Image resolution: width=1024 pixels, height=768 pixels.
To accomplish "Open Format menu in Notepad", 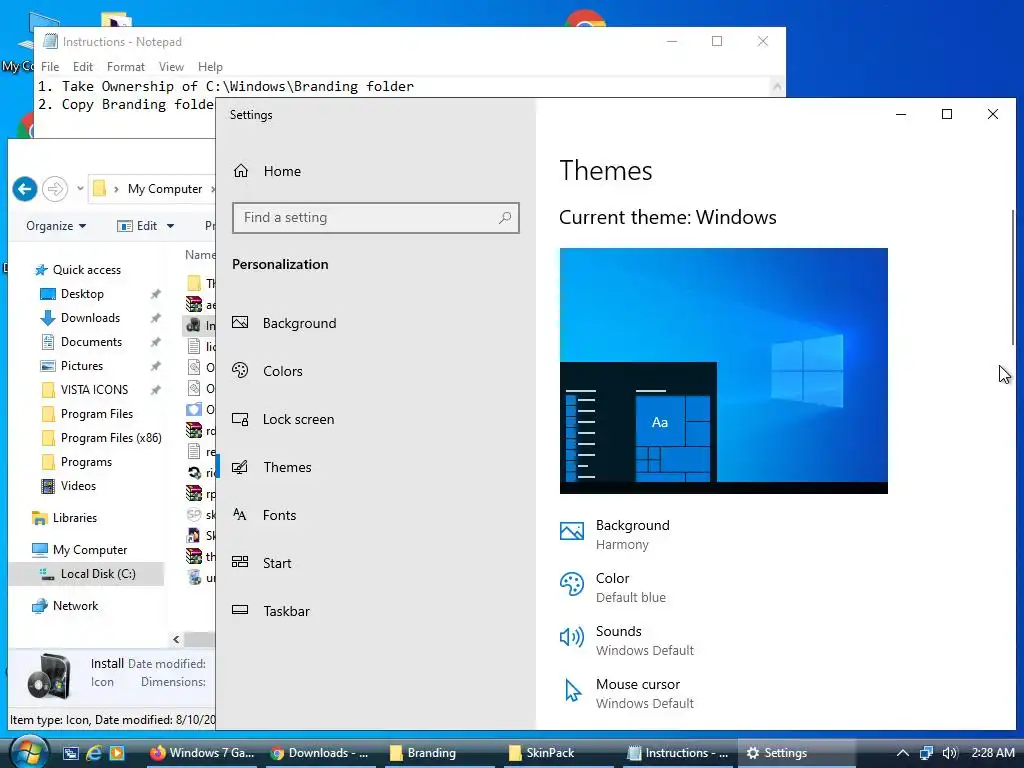I will 125,67.
